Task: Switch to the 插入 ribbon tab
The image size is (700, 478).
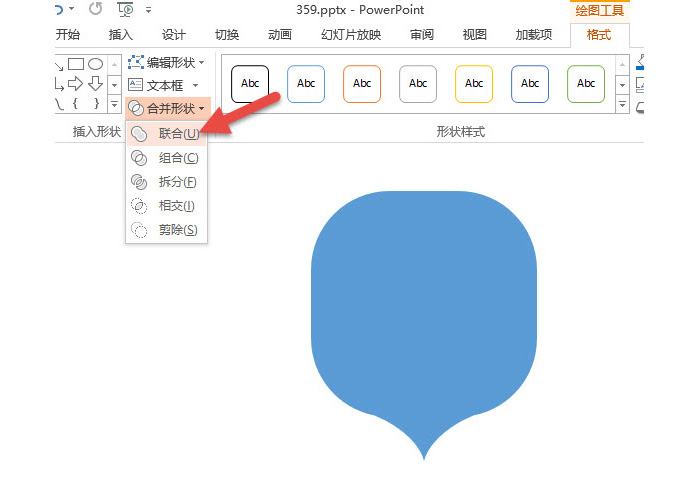Action: tap(120, 34)
